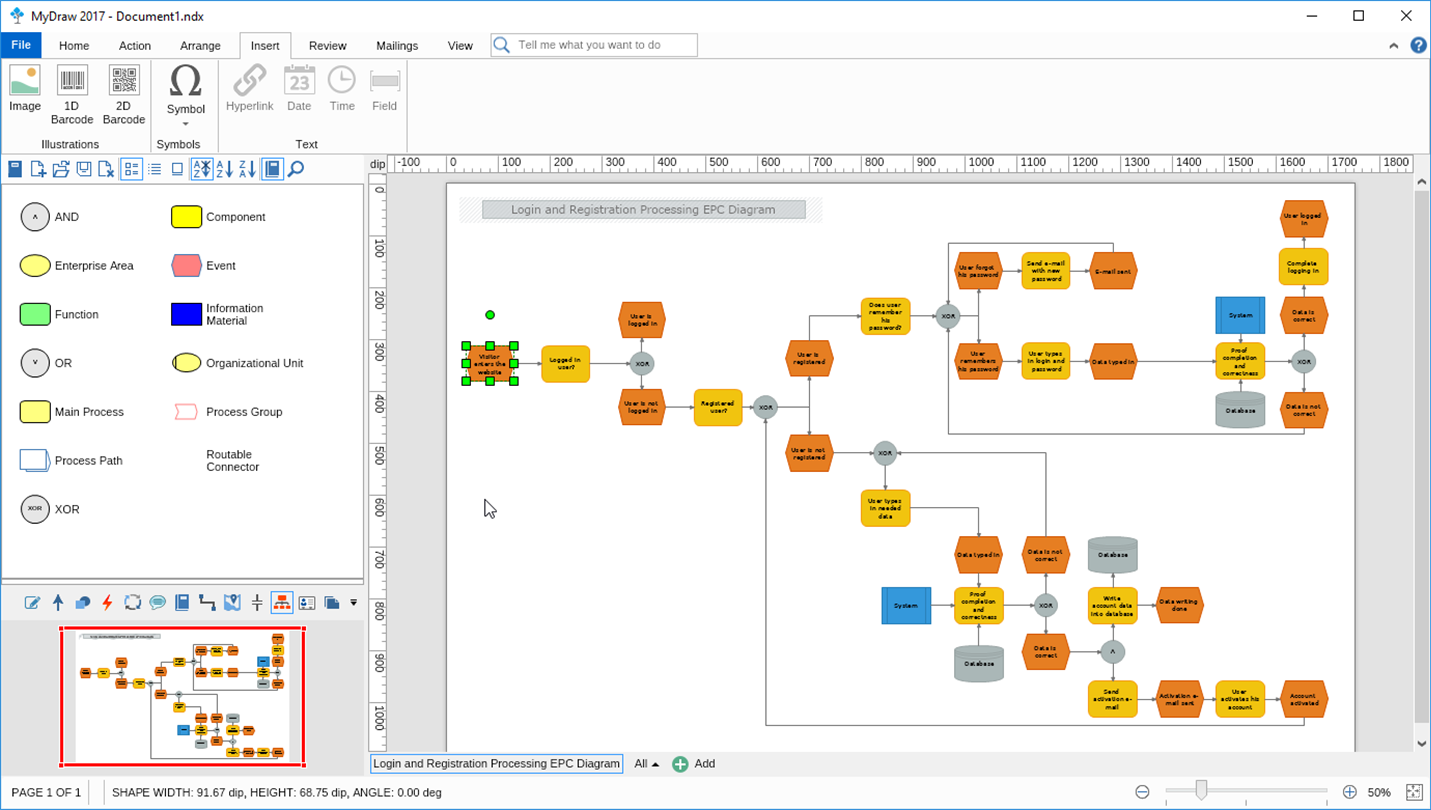Select the green Function shape
Screen dimensions: 1431x810
click(x=60, y=314)
